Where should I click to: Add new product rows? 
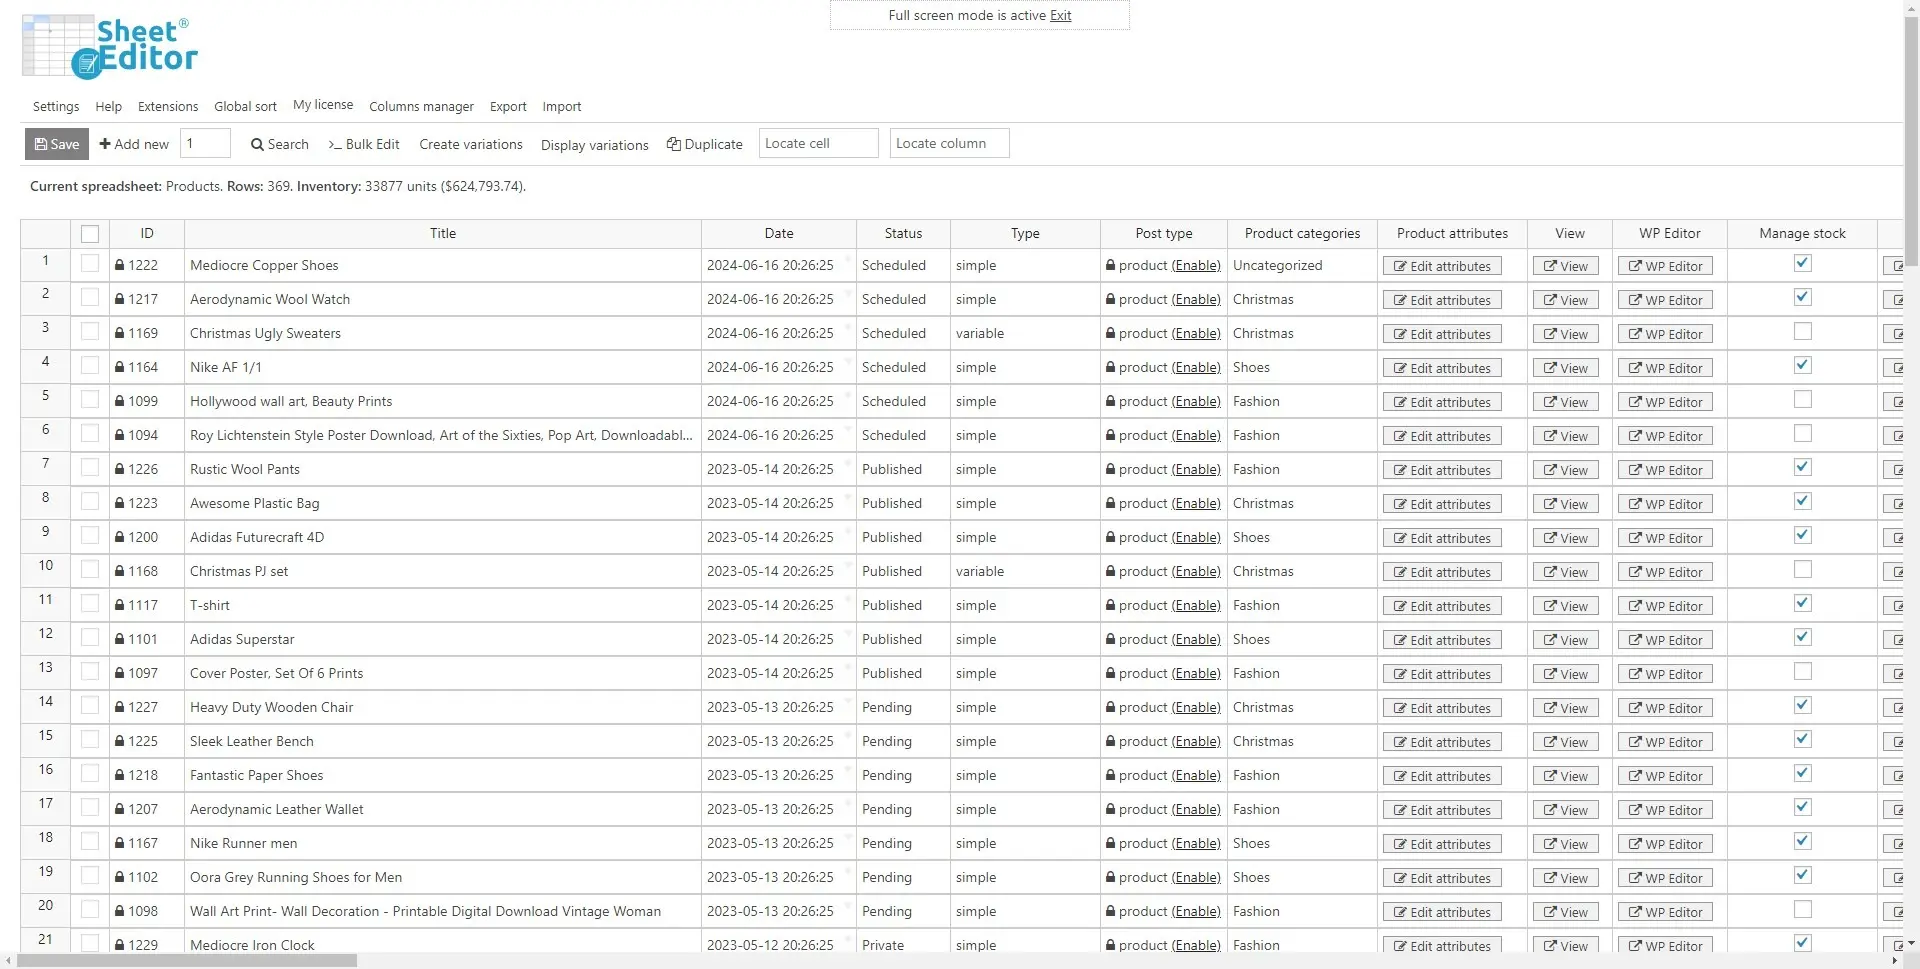134,144
